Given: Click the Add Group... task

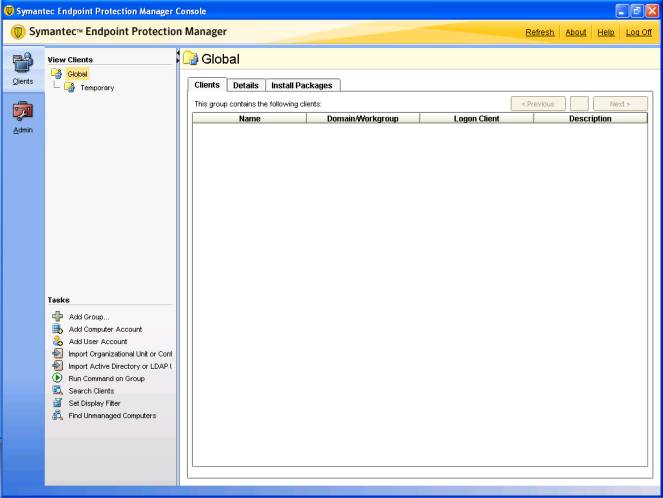Looking at the screenshot, I should coord(88,317).
